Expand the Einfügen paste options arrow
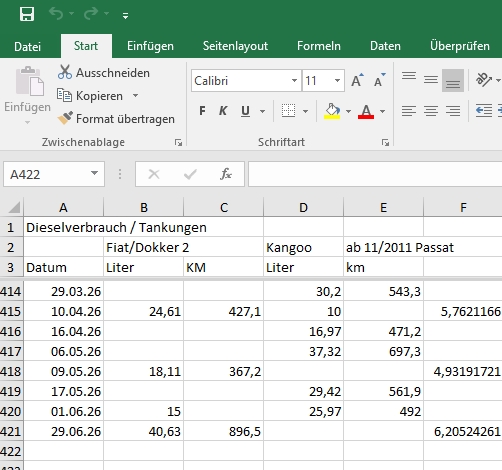Image resolution: width=502 pixels, height=470 pixels. pyautogui.click(x=27, y=123)
